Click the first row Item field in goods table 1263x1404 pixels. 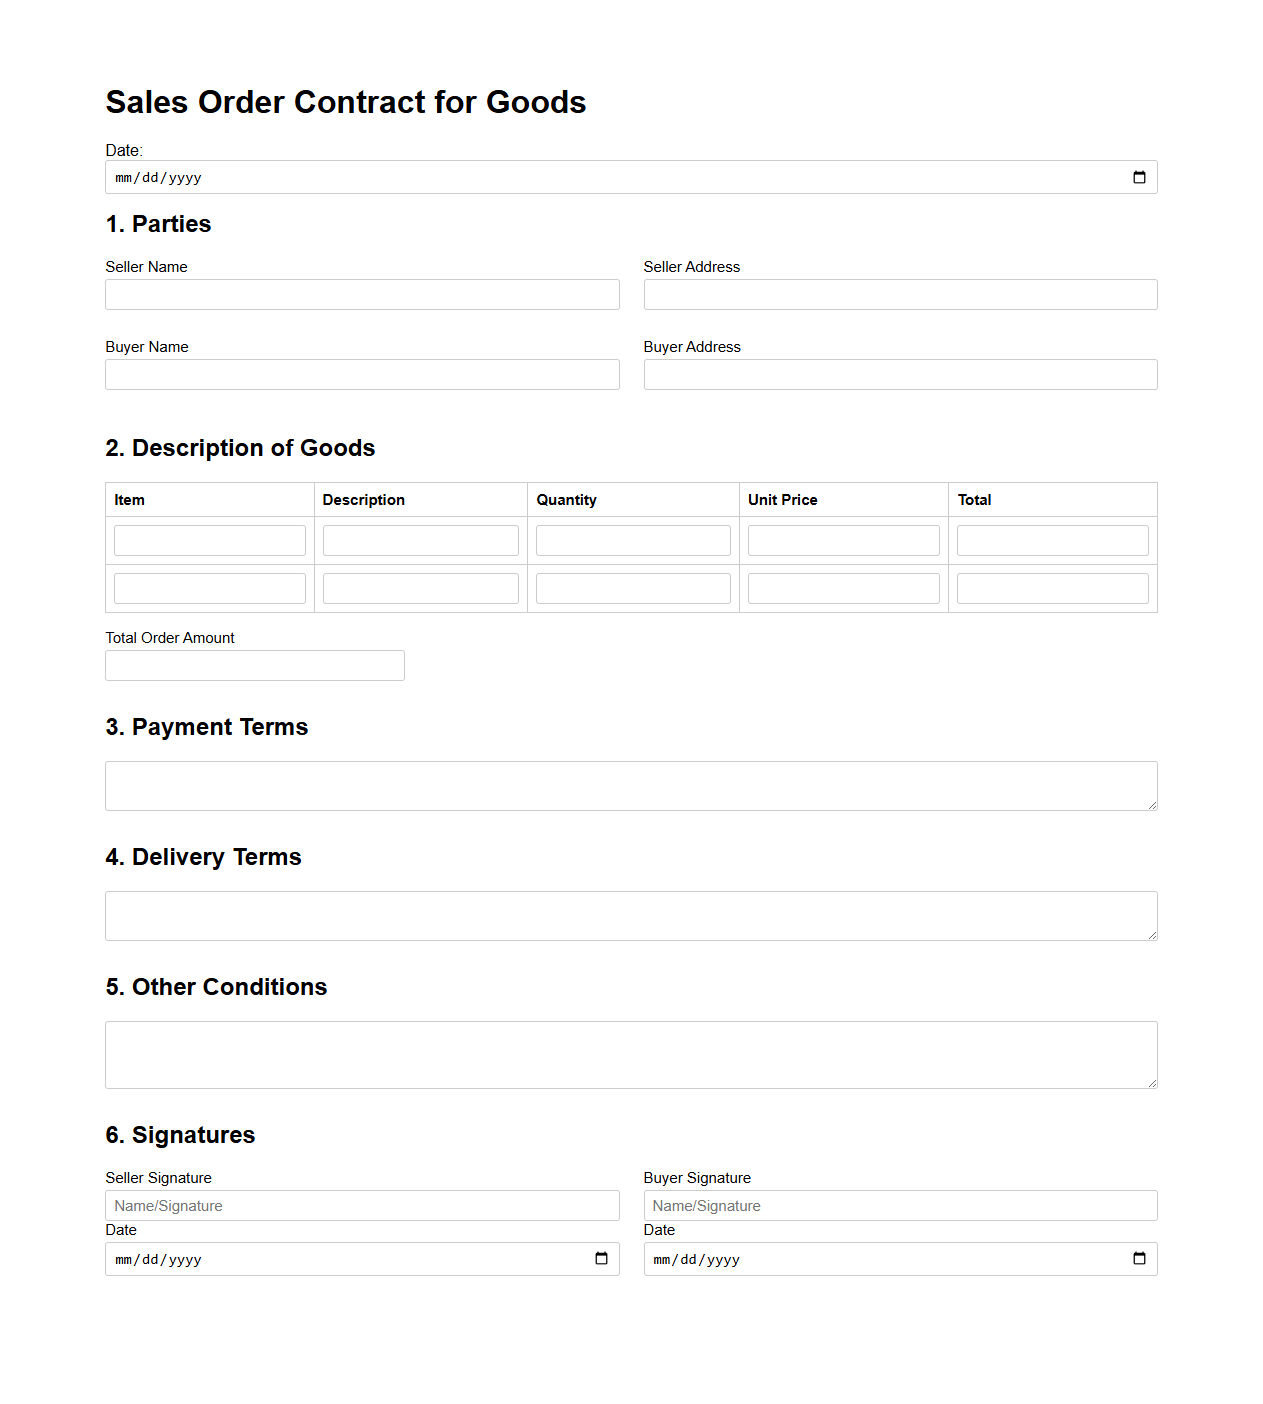209,539
